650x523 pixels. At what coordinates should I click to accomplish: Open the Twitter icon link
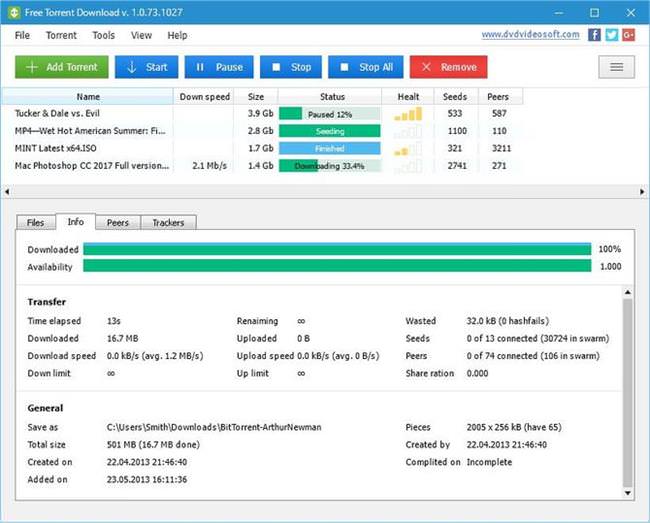tap(611, 35)
